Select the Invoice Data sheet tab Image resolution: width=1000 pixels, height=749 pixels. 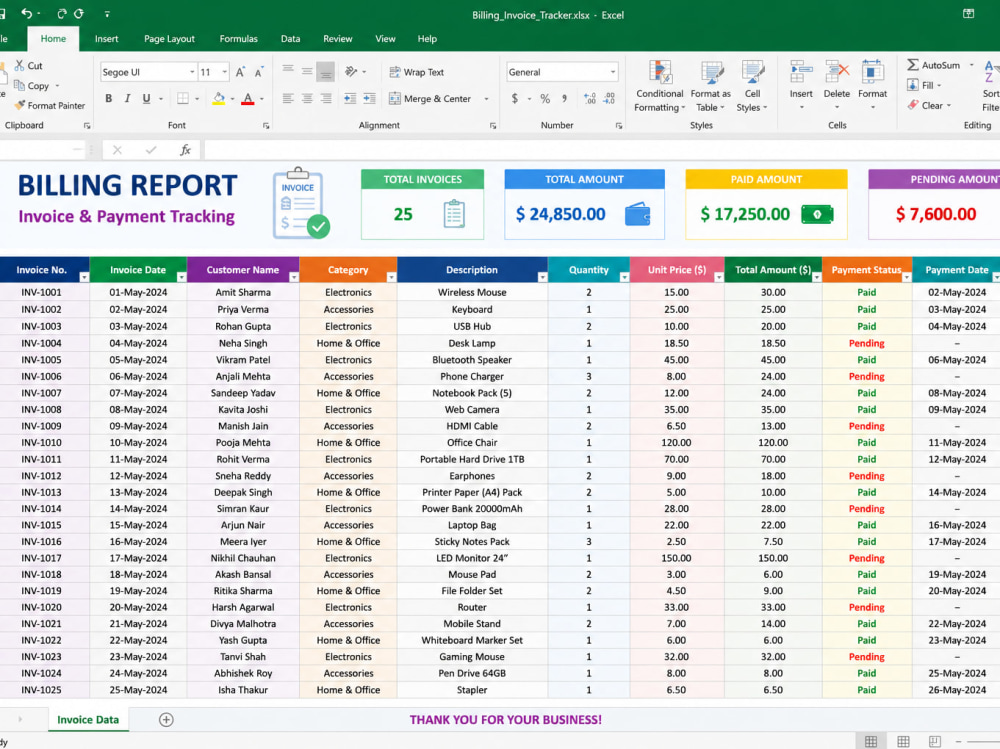point(88,720)
